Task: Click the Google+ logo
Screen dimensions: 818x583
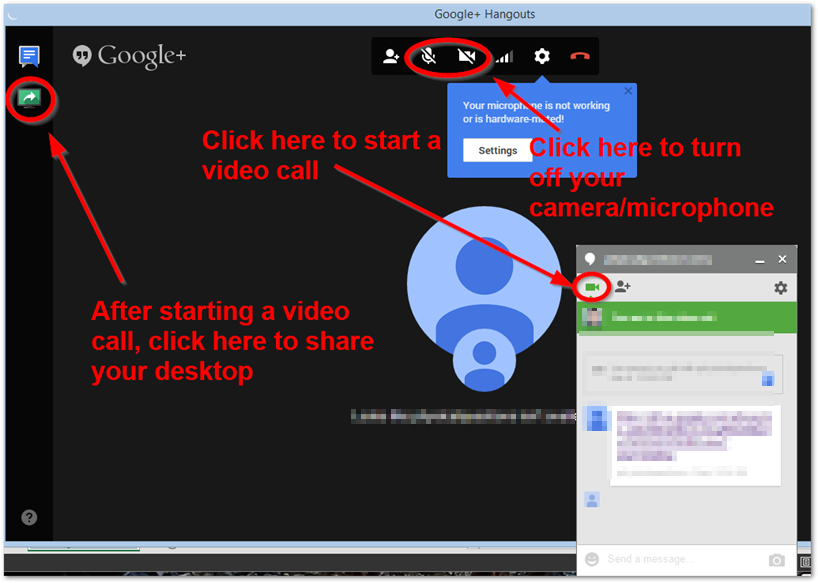Action: (128, 56)
